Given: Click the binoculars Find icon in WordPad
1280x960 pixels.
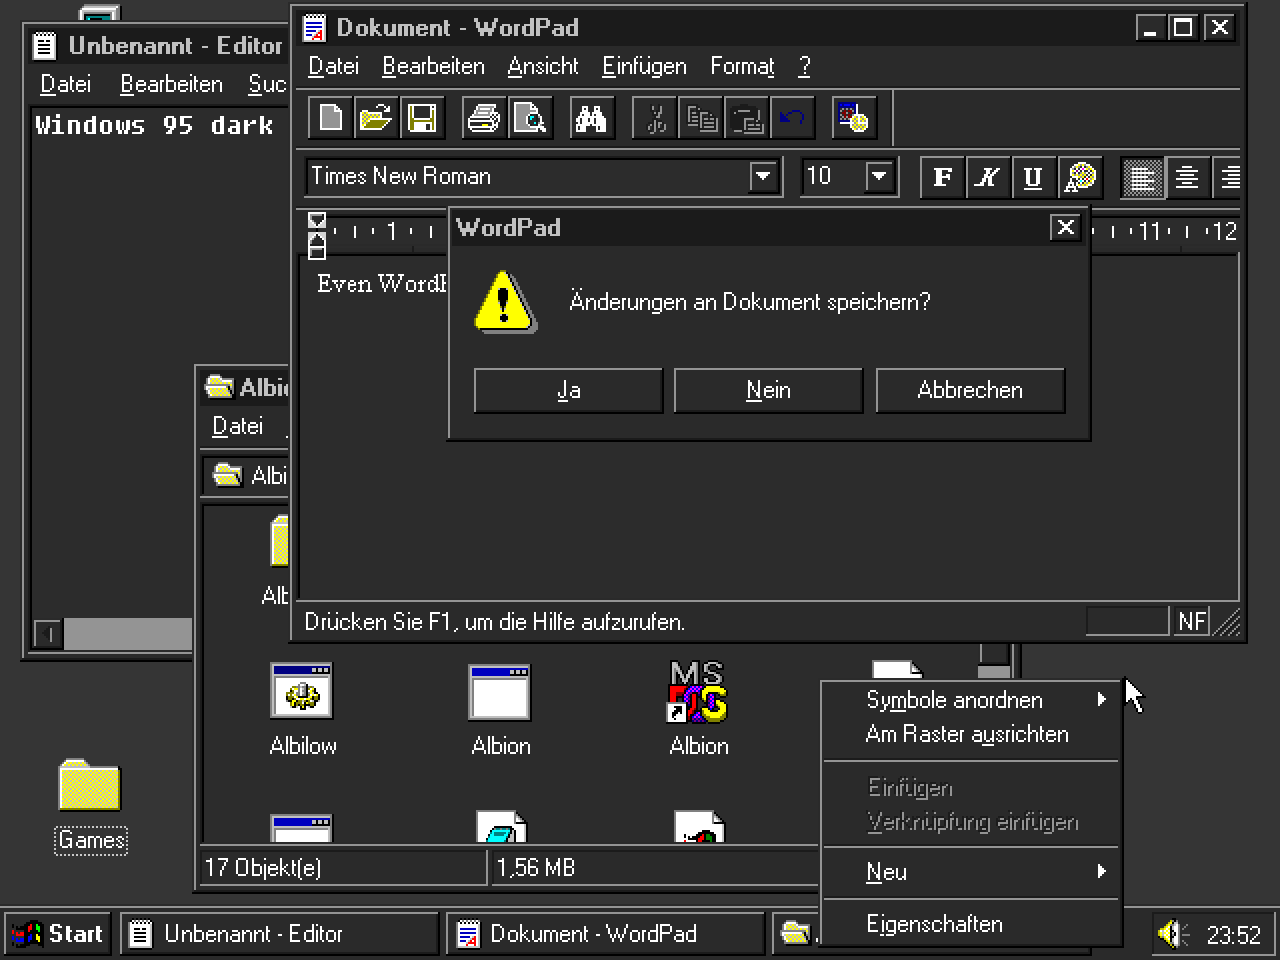Looking at the screenshot, I should click(x=591, y=118).
